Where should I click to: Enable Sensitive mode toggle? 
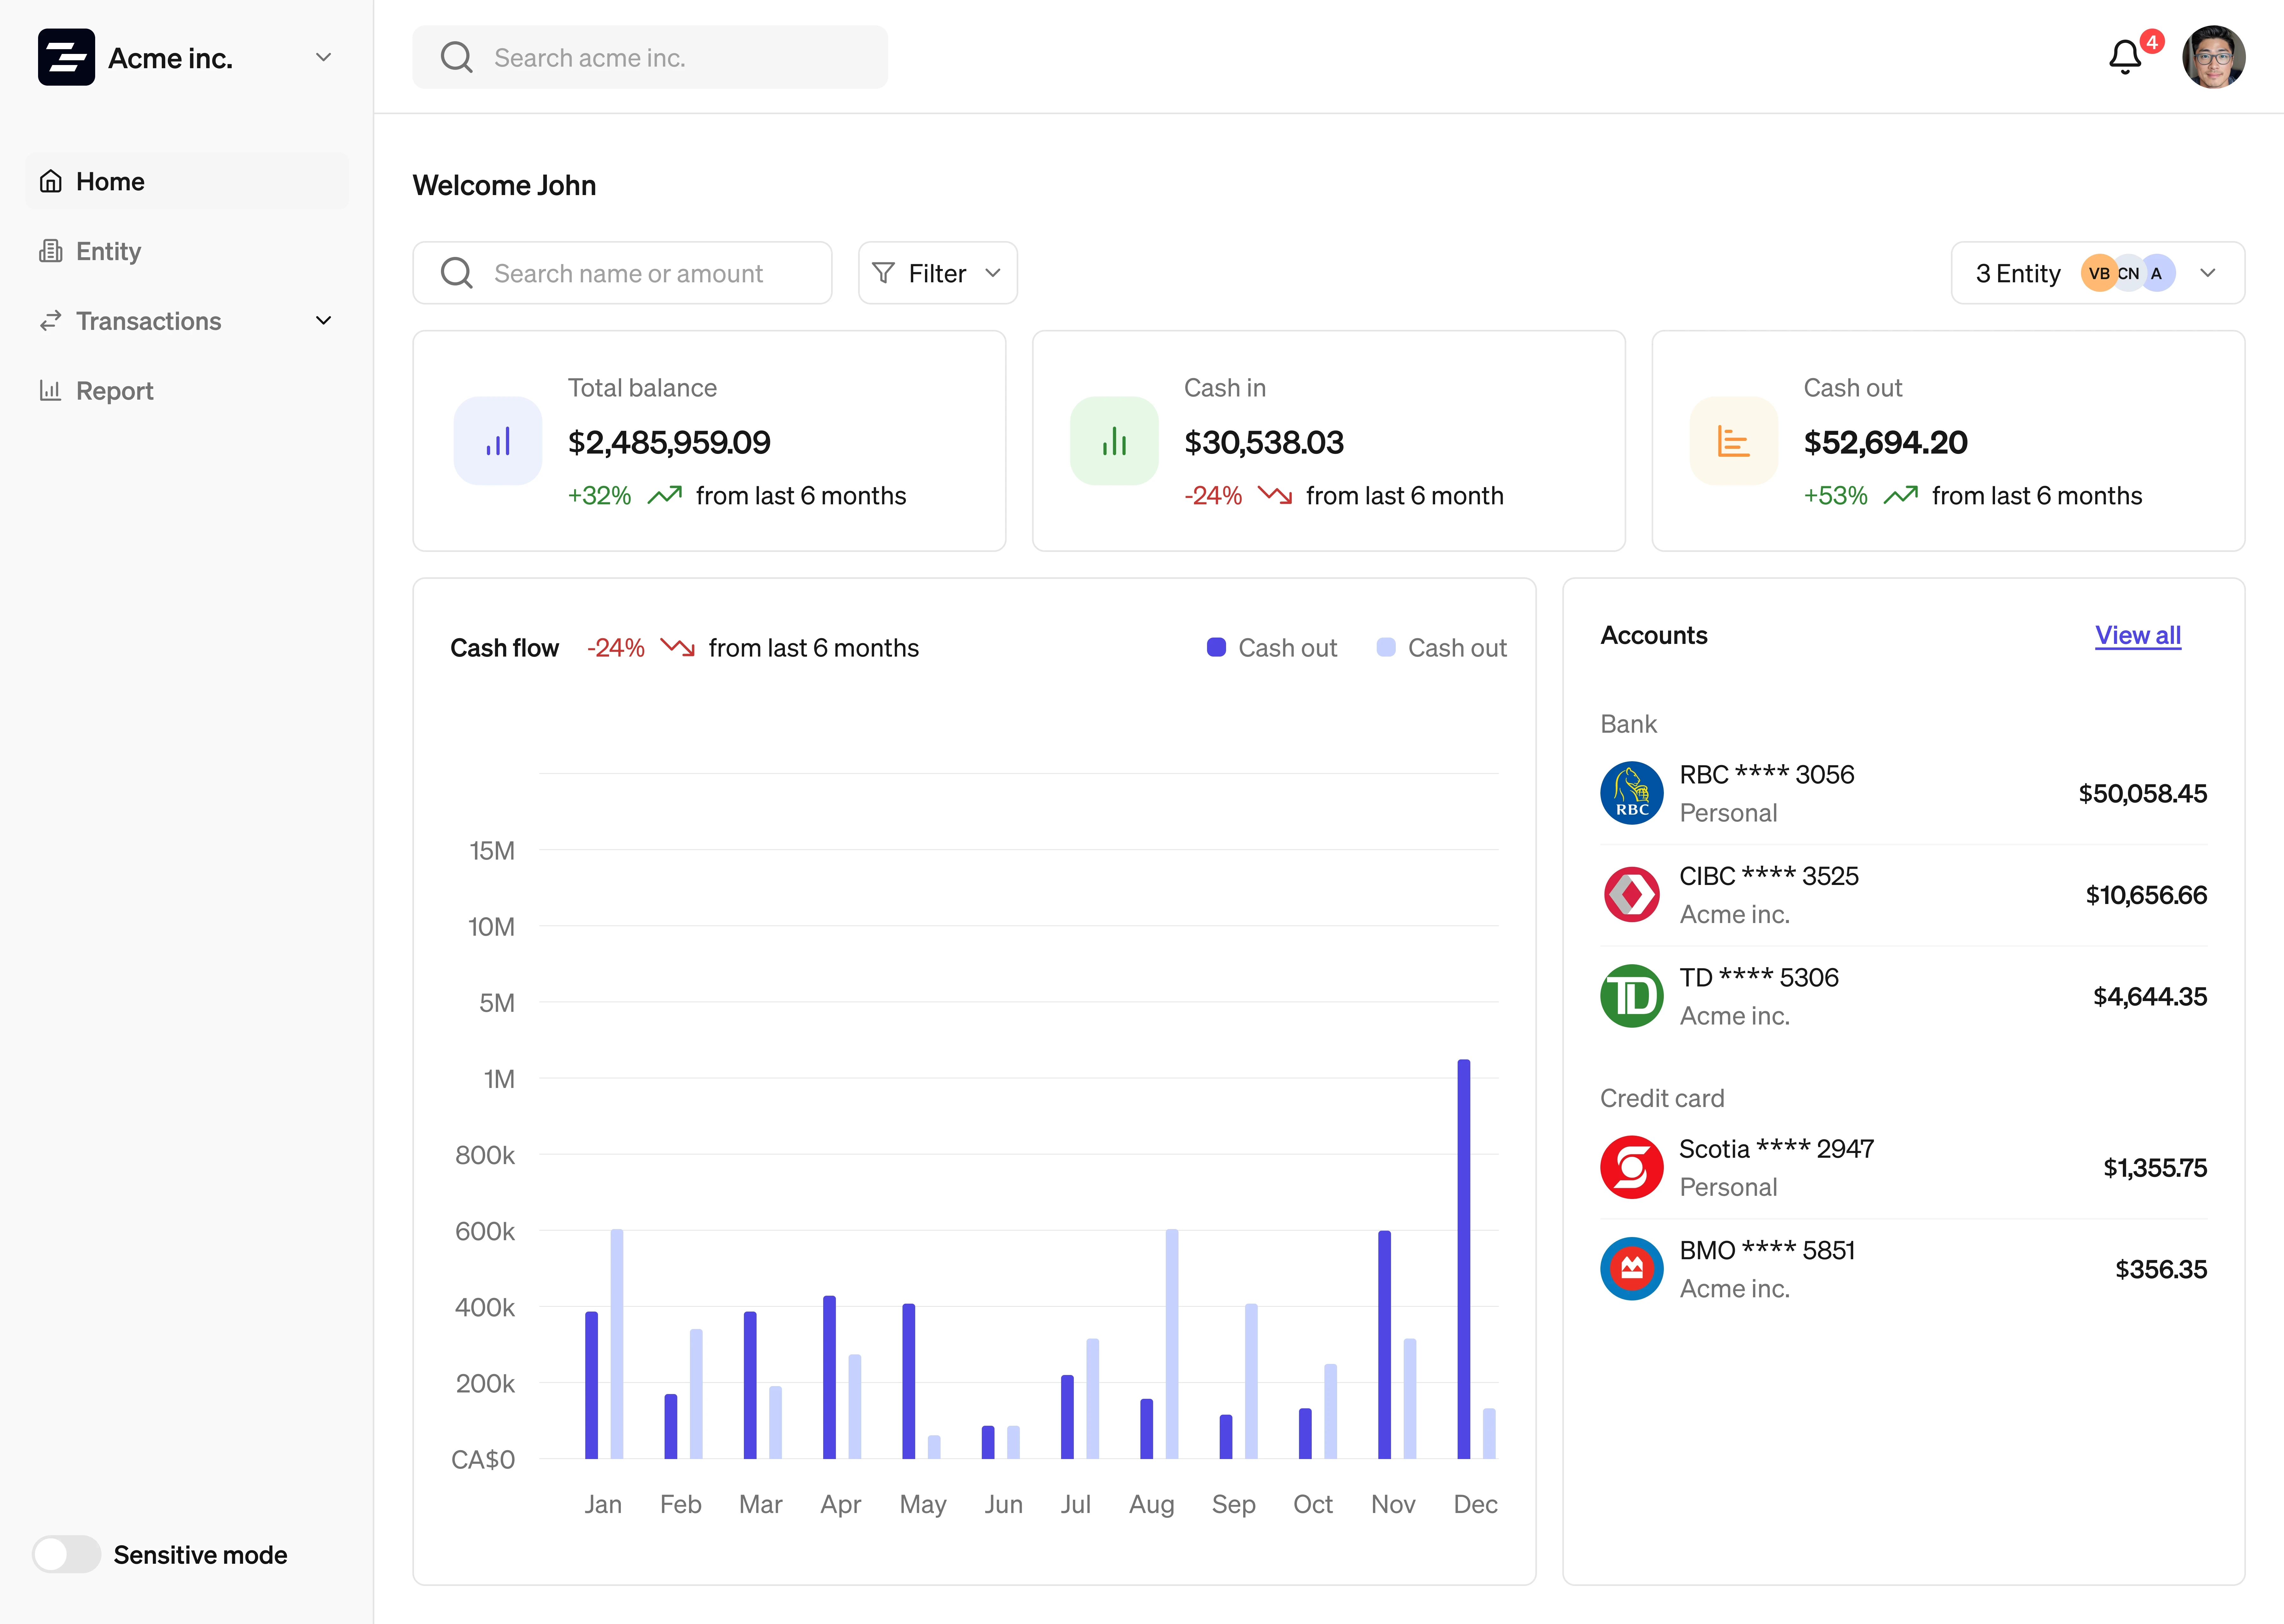[66, 1554]
